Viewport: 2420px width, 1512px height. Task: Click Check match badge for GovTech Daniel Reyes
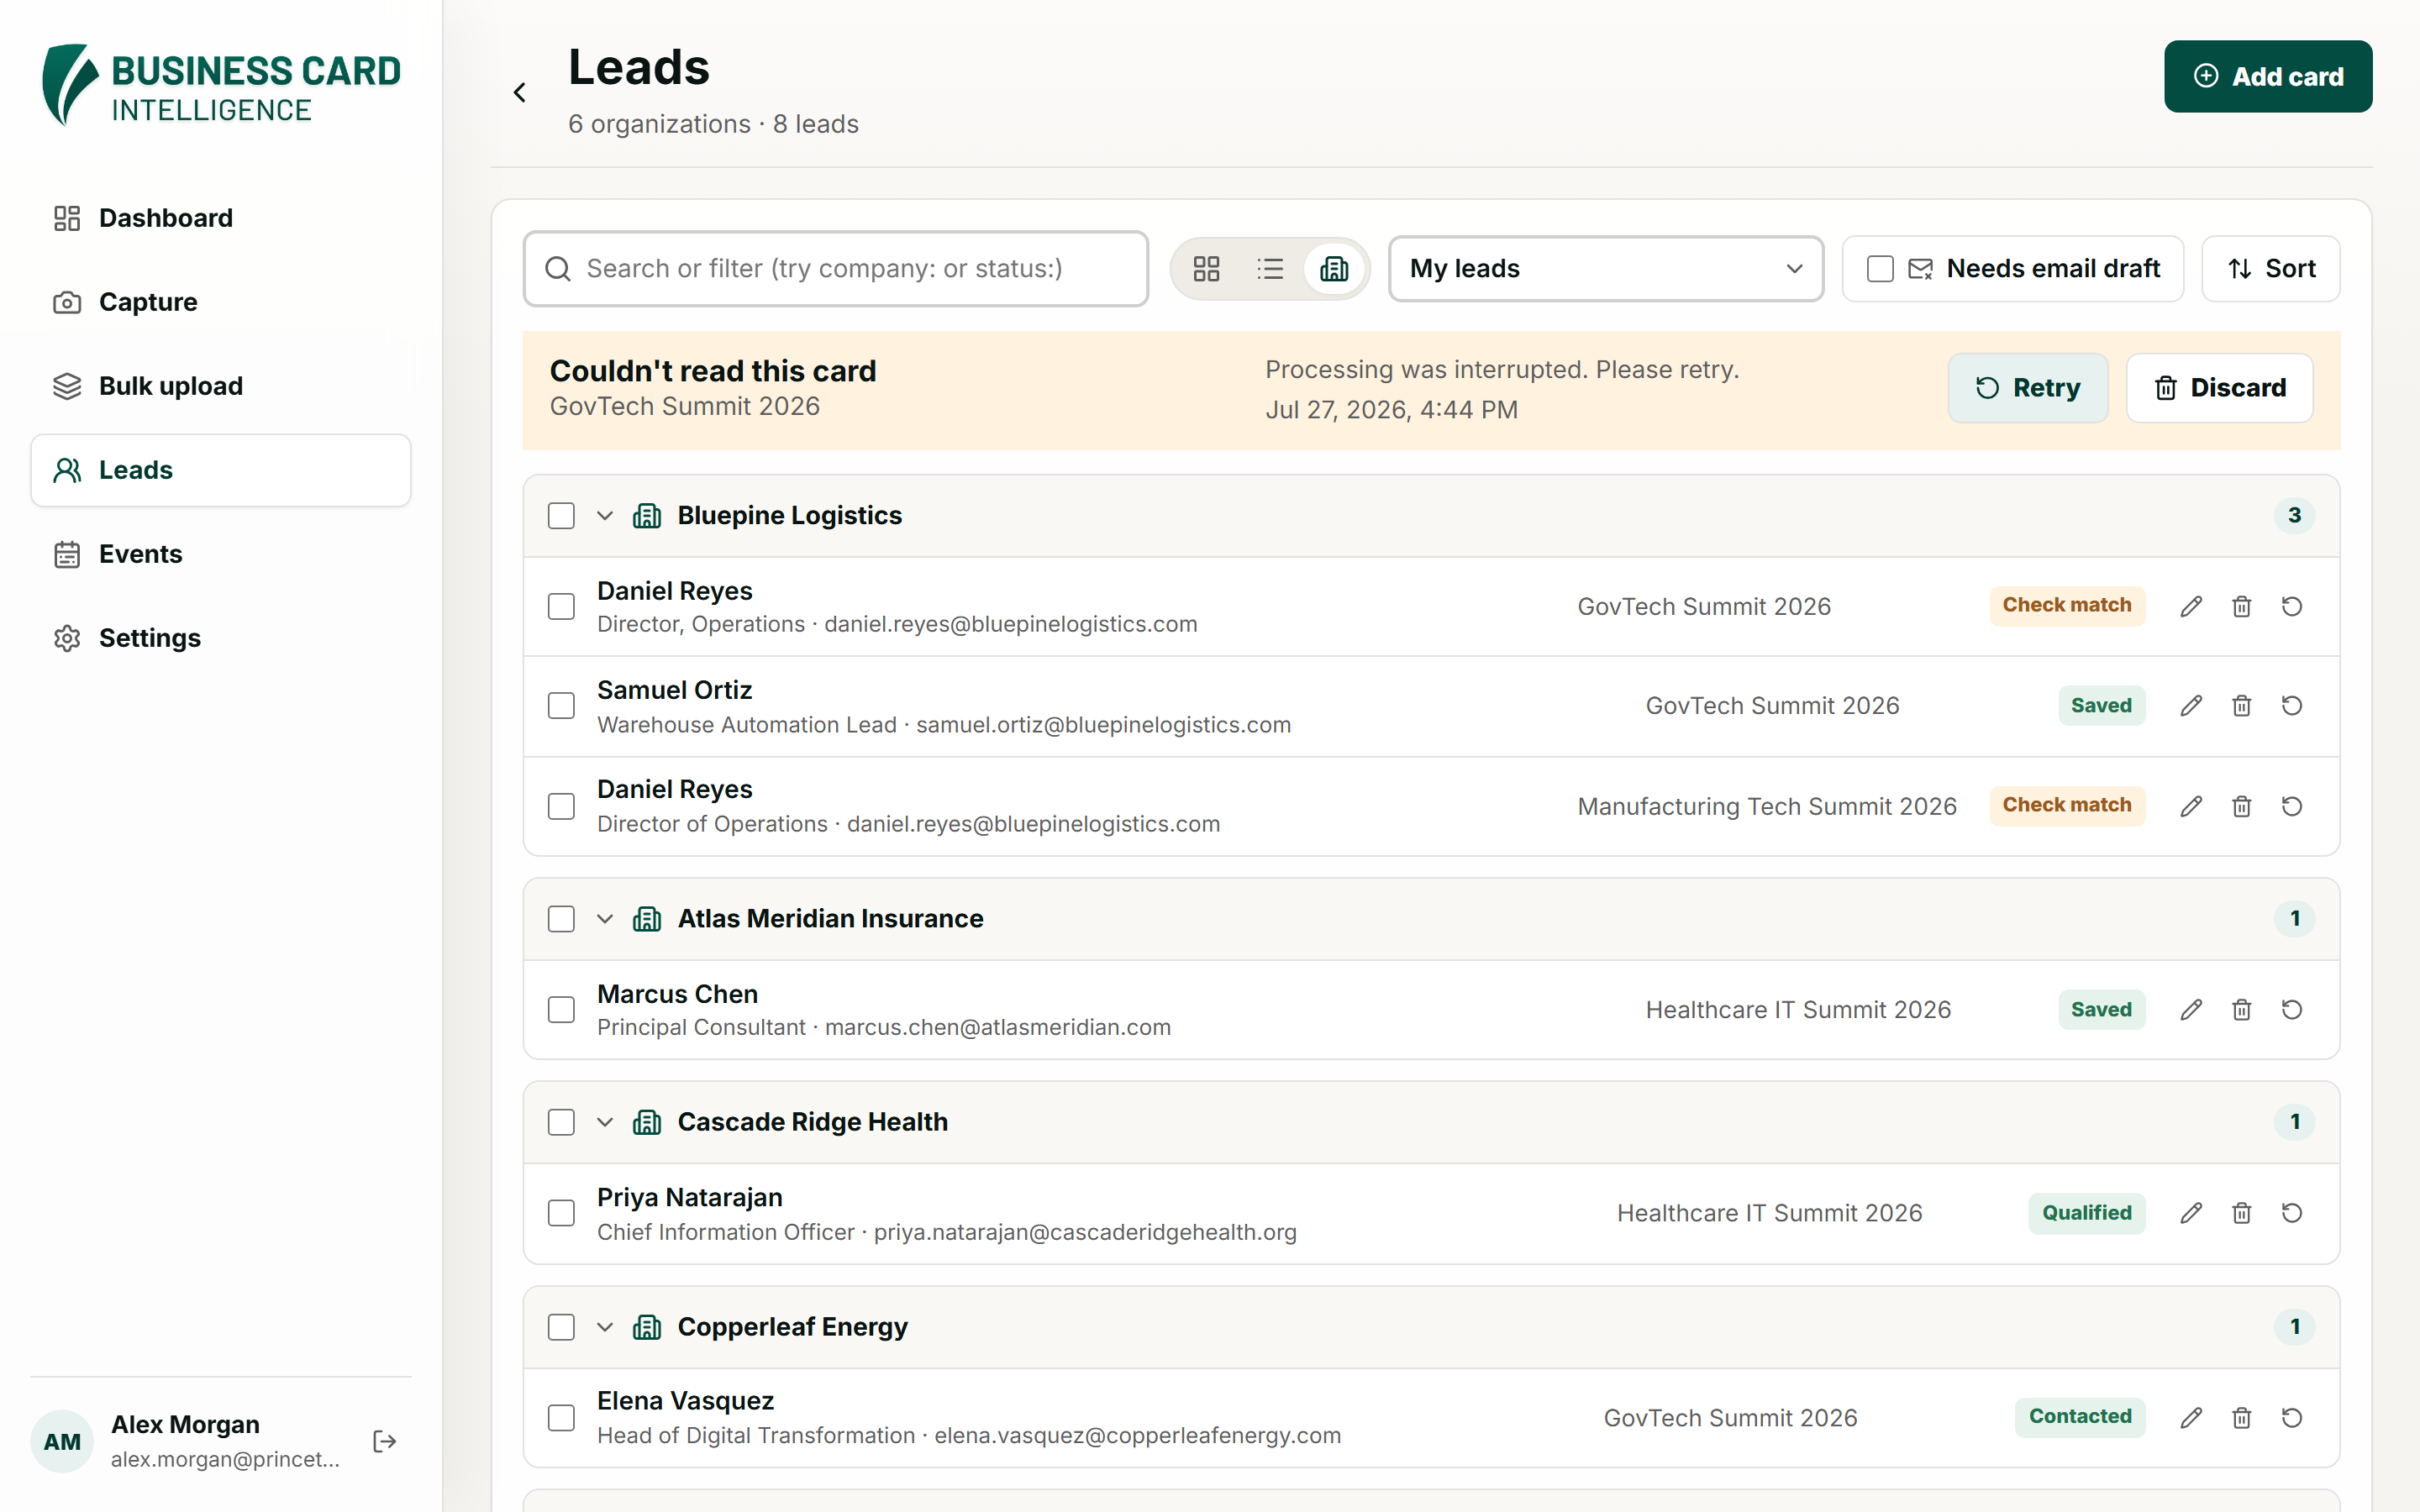tap(2067, 606)
